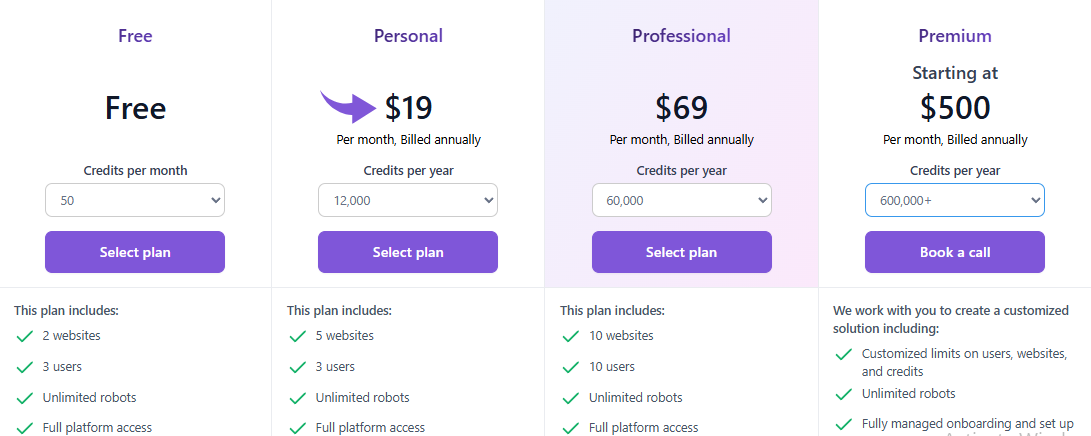Click checkmark icon next to '2 websites'
This screenshot has width=1091, height=436.
(25, 336)
